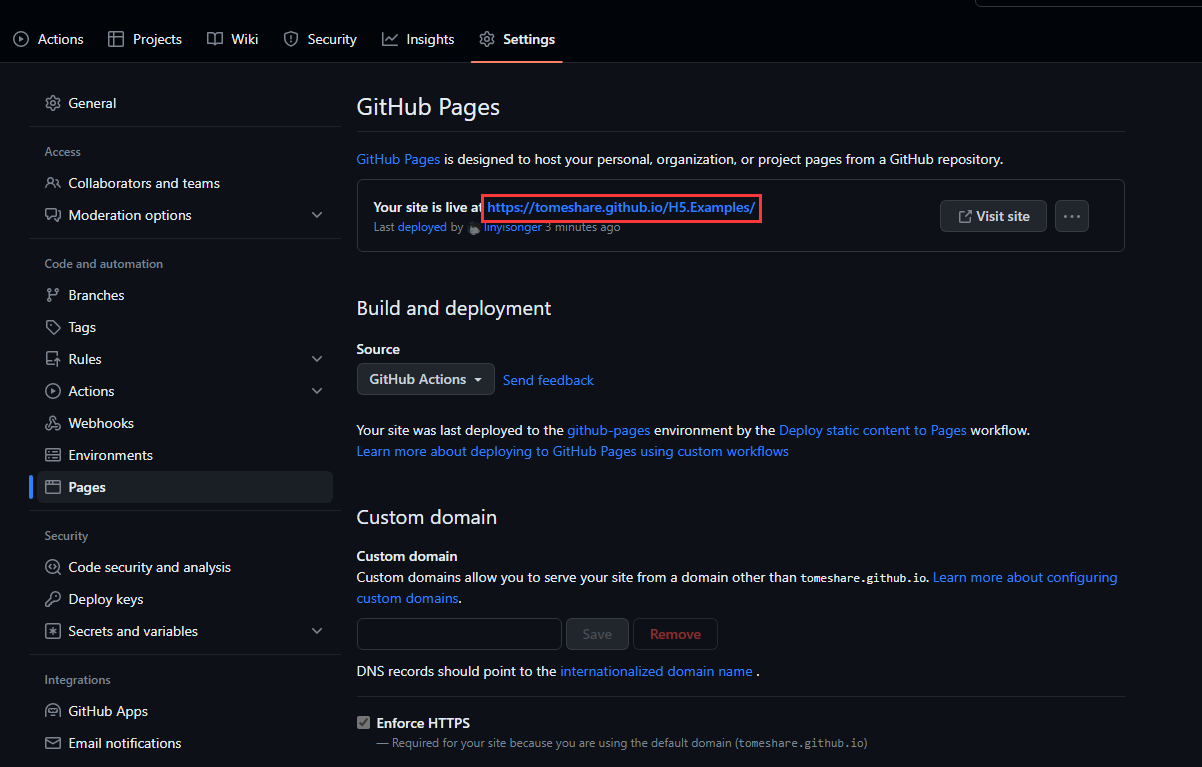Click the Send feedback link
The height and width of the screenshot is (767, 1202).
[548, 380]
